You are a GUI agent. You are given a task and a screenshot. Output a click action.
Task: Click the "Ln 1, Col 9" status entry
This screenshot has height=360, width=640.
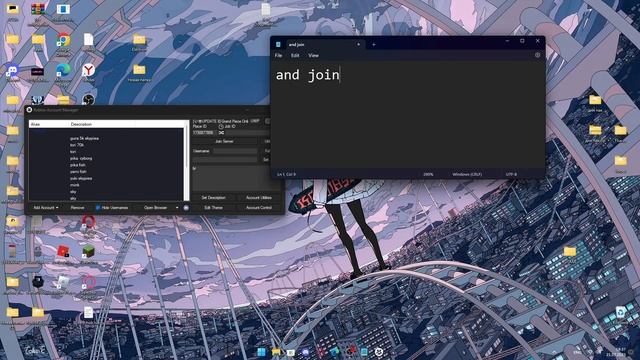[x=287, y=174]
